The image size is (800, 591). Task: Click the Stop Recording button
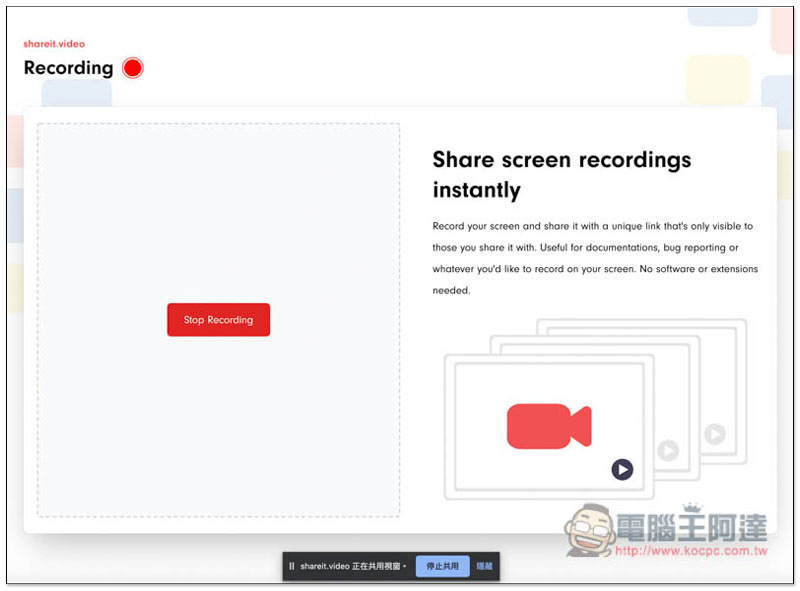click(218, 319)
